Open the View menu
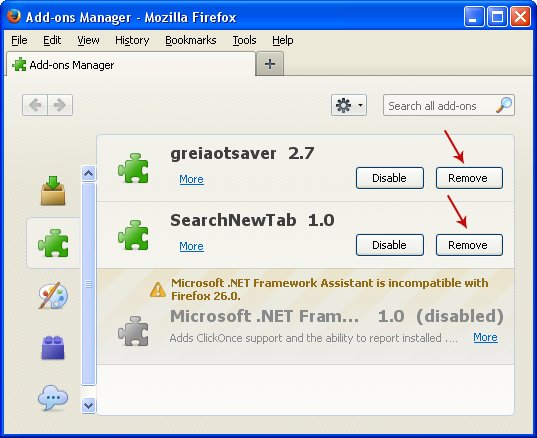 pos(88,40)
